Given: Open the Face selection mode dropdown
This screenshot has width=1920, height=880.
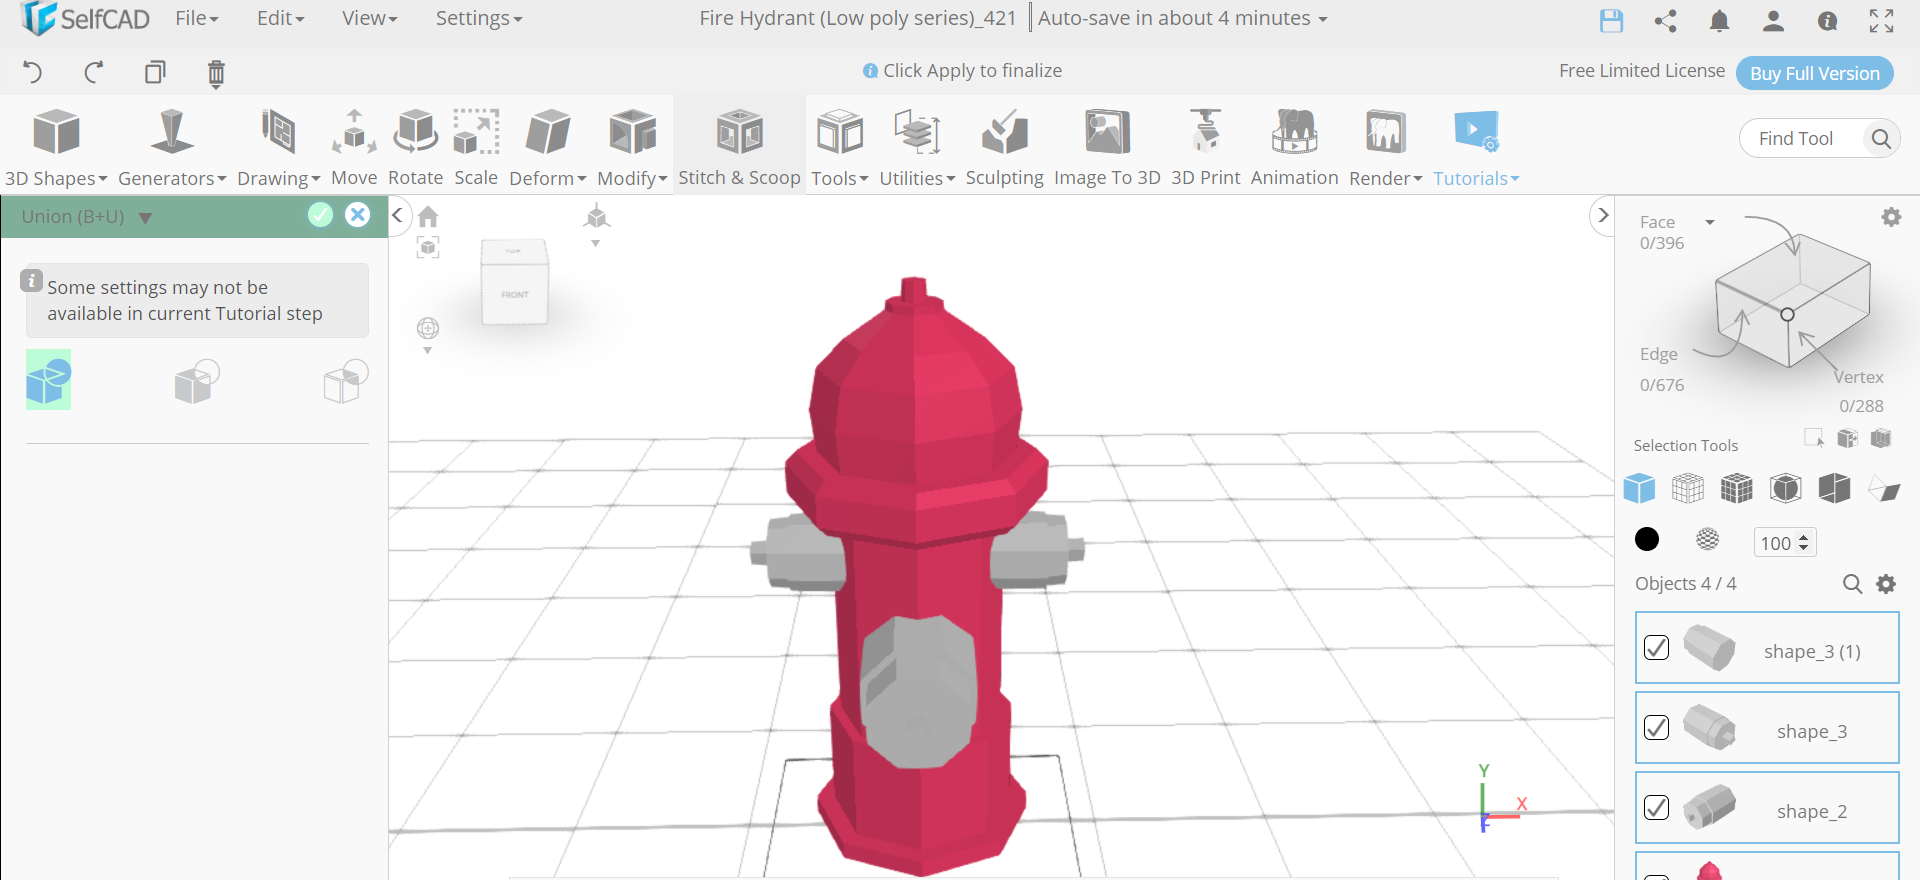Looking at the screenshot, I should (x=1710, y=222).
